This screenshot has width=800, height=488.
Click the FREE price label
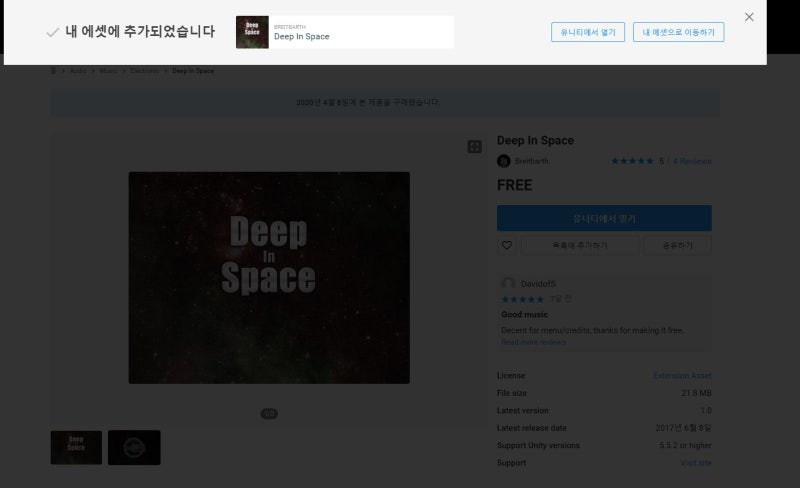(514, 185)
